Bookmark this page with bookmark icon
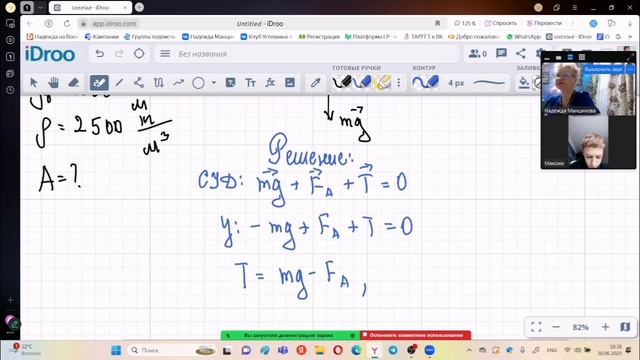The width and height of the screenshot is (640, 360). (437, 23)
